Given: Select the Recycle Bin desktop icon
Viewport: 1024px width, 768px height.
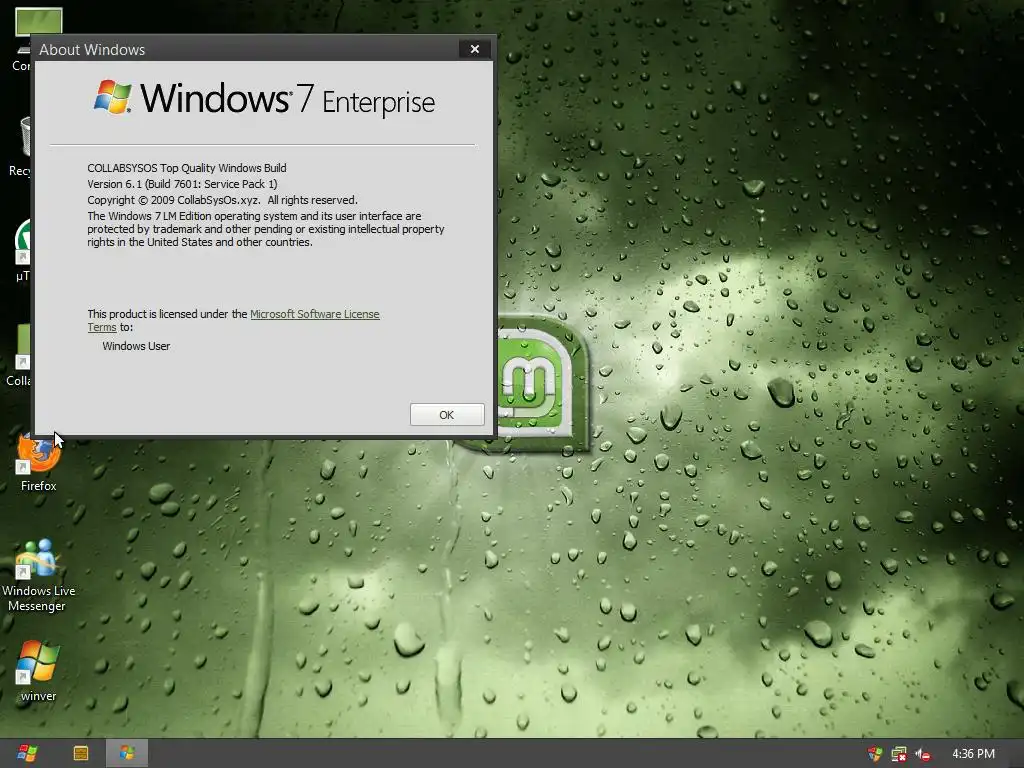Looking at the screenshot, I should (22, 147).
